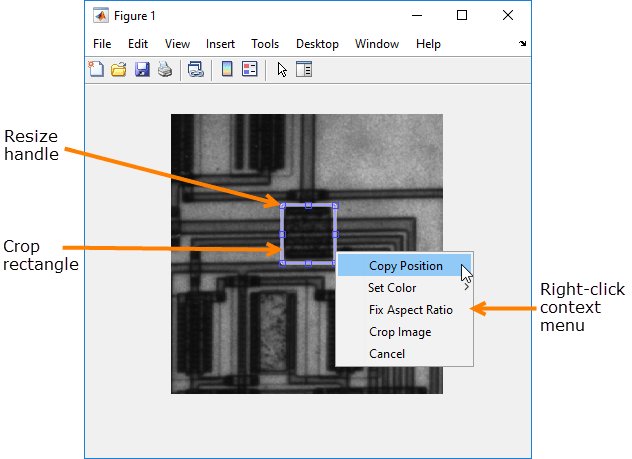Save the figure using the floppy disk icon
The image size is (632, 459).
[142, 70]
